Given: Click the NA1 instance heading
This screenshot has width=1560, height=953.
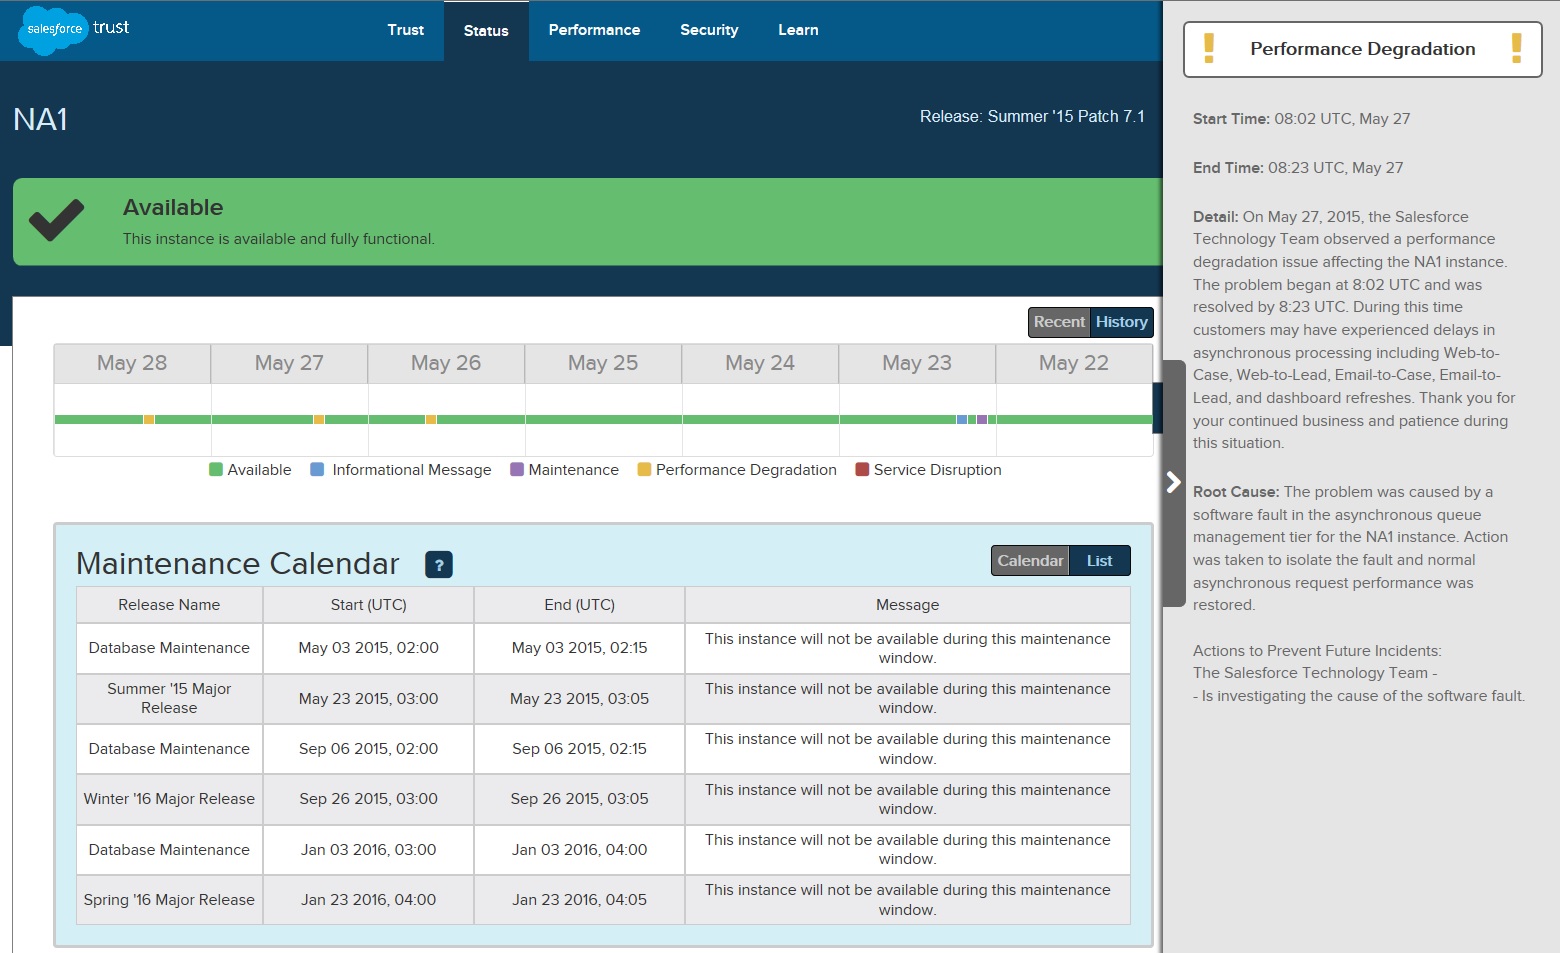Looking at the screenshot, I should 41,120.
